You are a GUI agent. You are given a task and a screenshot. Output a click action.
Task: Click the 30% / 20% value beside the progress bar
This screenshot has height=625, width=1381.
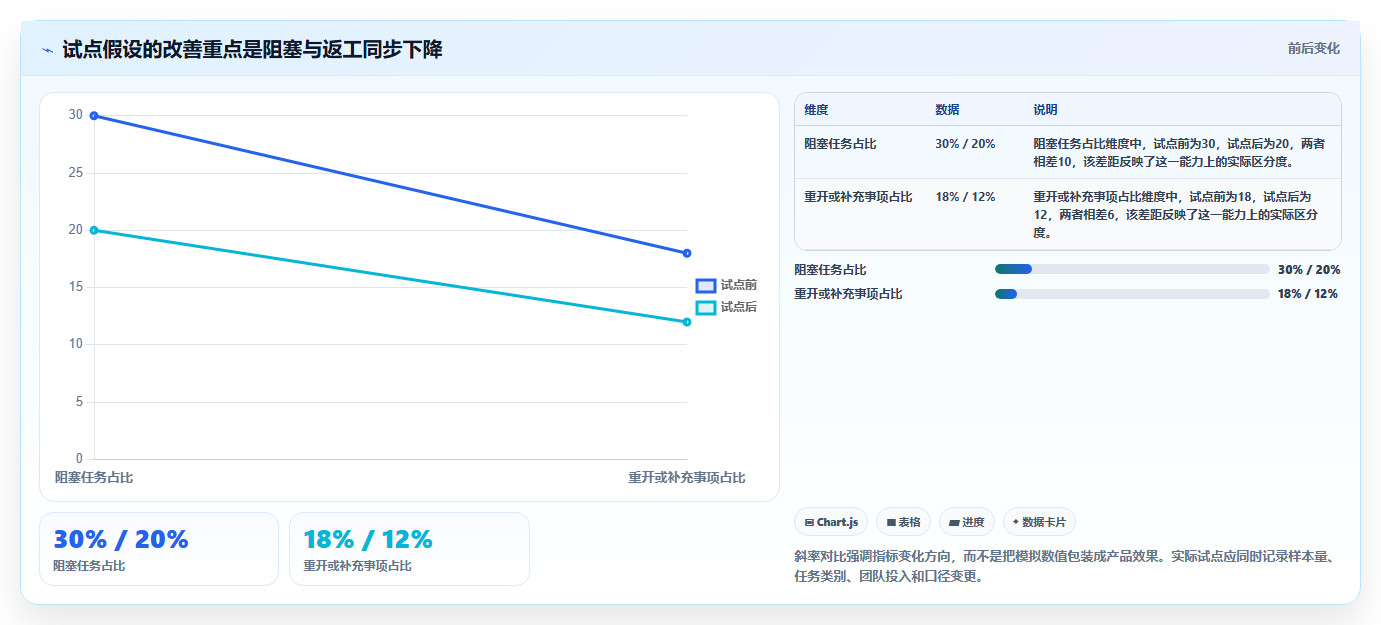pos(1309,270)
